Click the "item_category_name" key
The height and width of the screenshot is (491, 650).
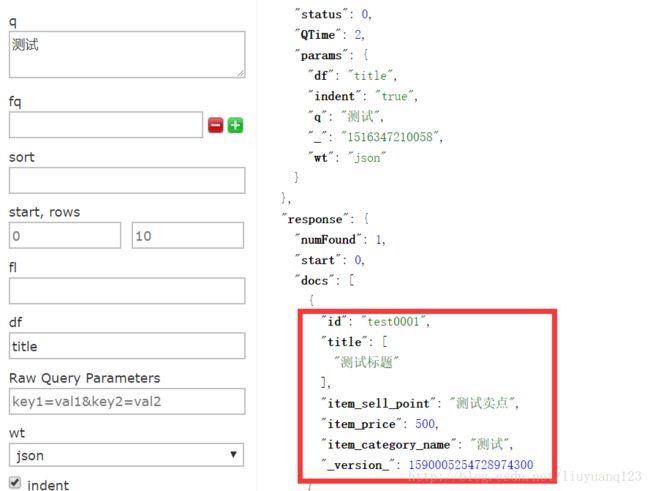pyautogui.click(x=389, y=445)
